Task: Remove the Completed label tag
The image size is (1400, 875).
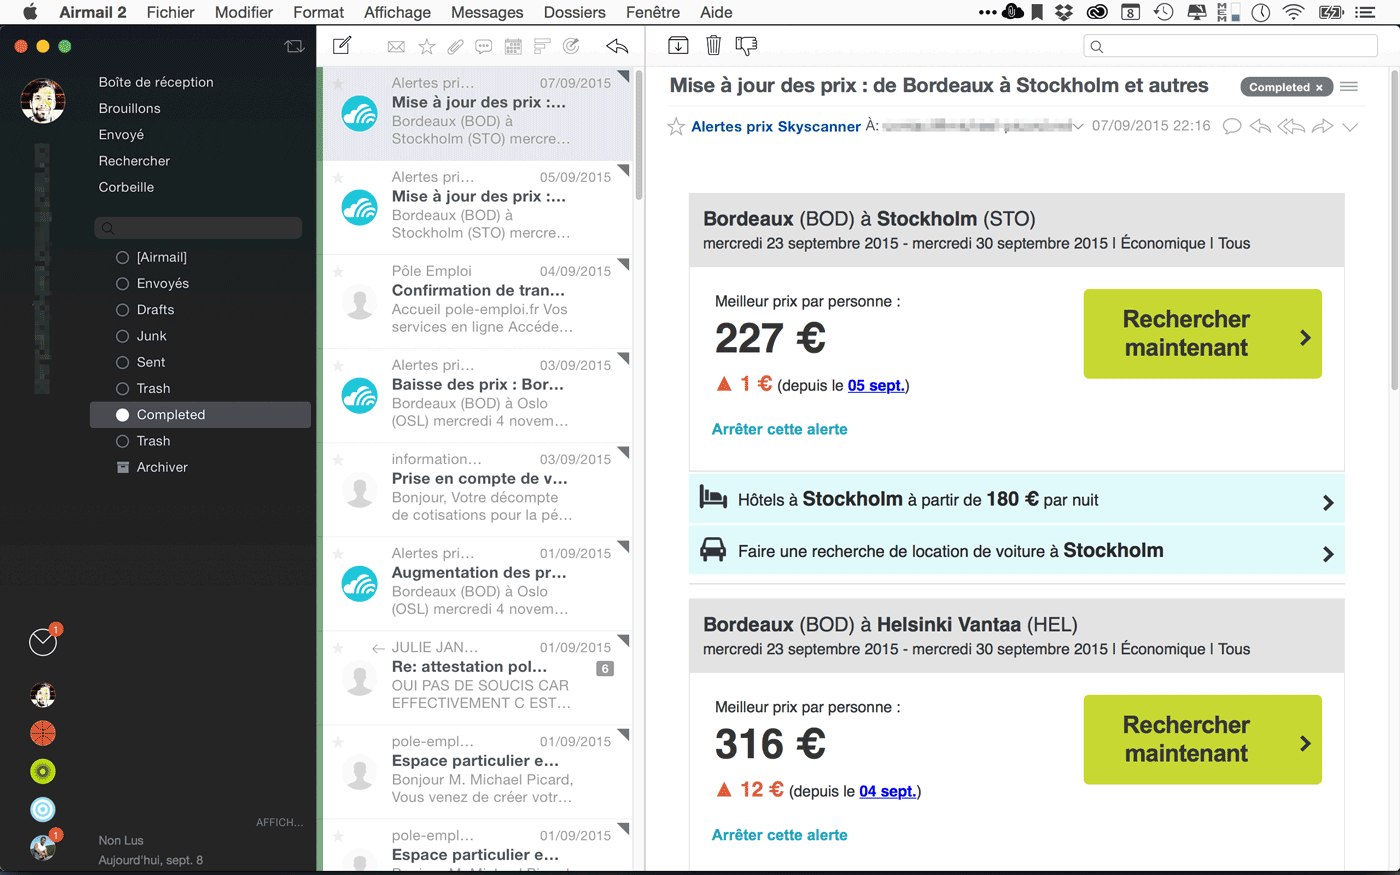Action: point(1319,88)
